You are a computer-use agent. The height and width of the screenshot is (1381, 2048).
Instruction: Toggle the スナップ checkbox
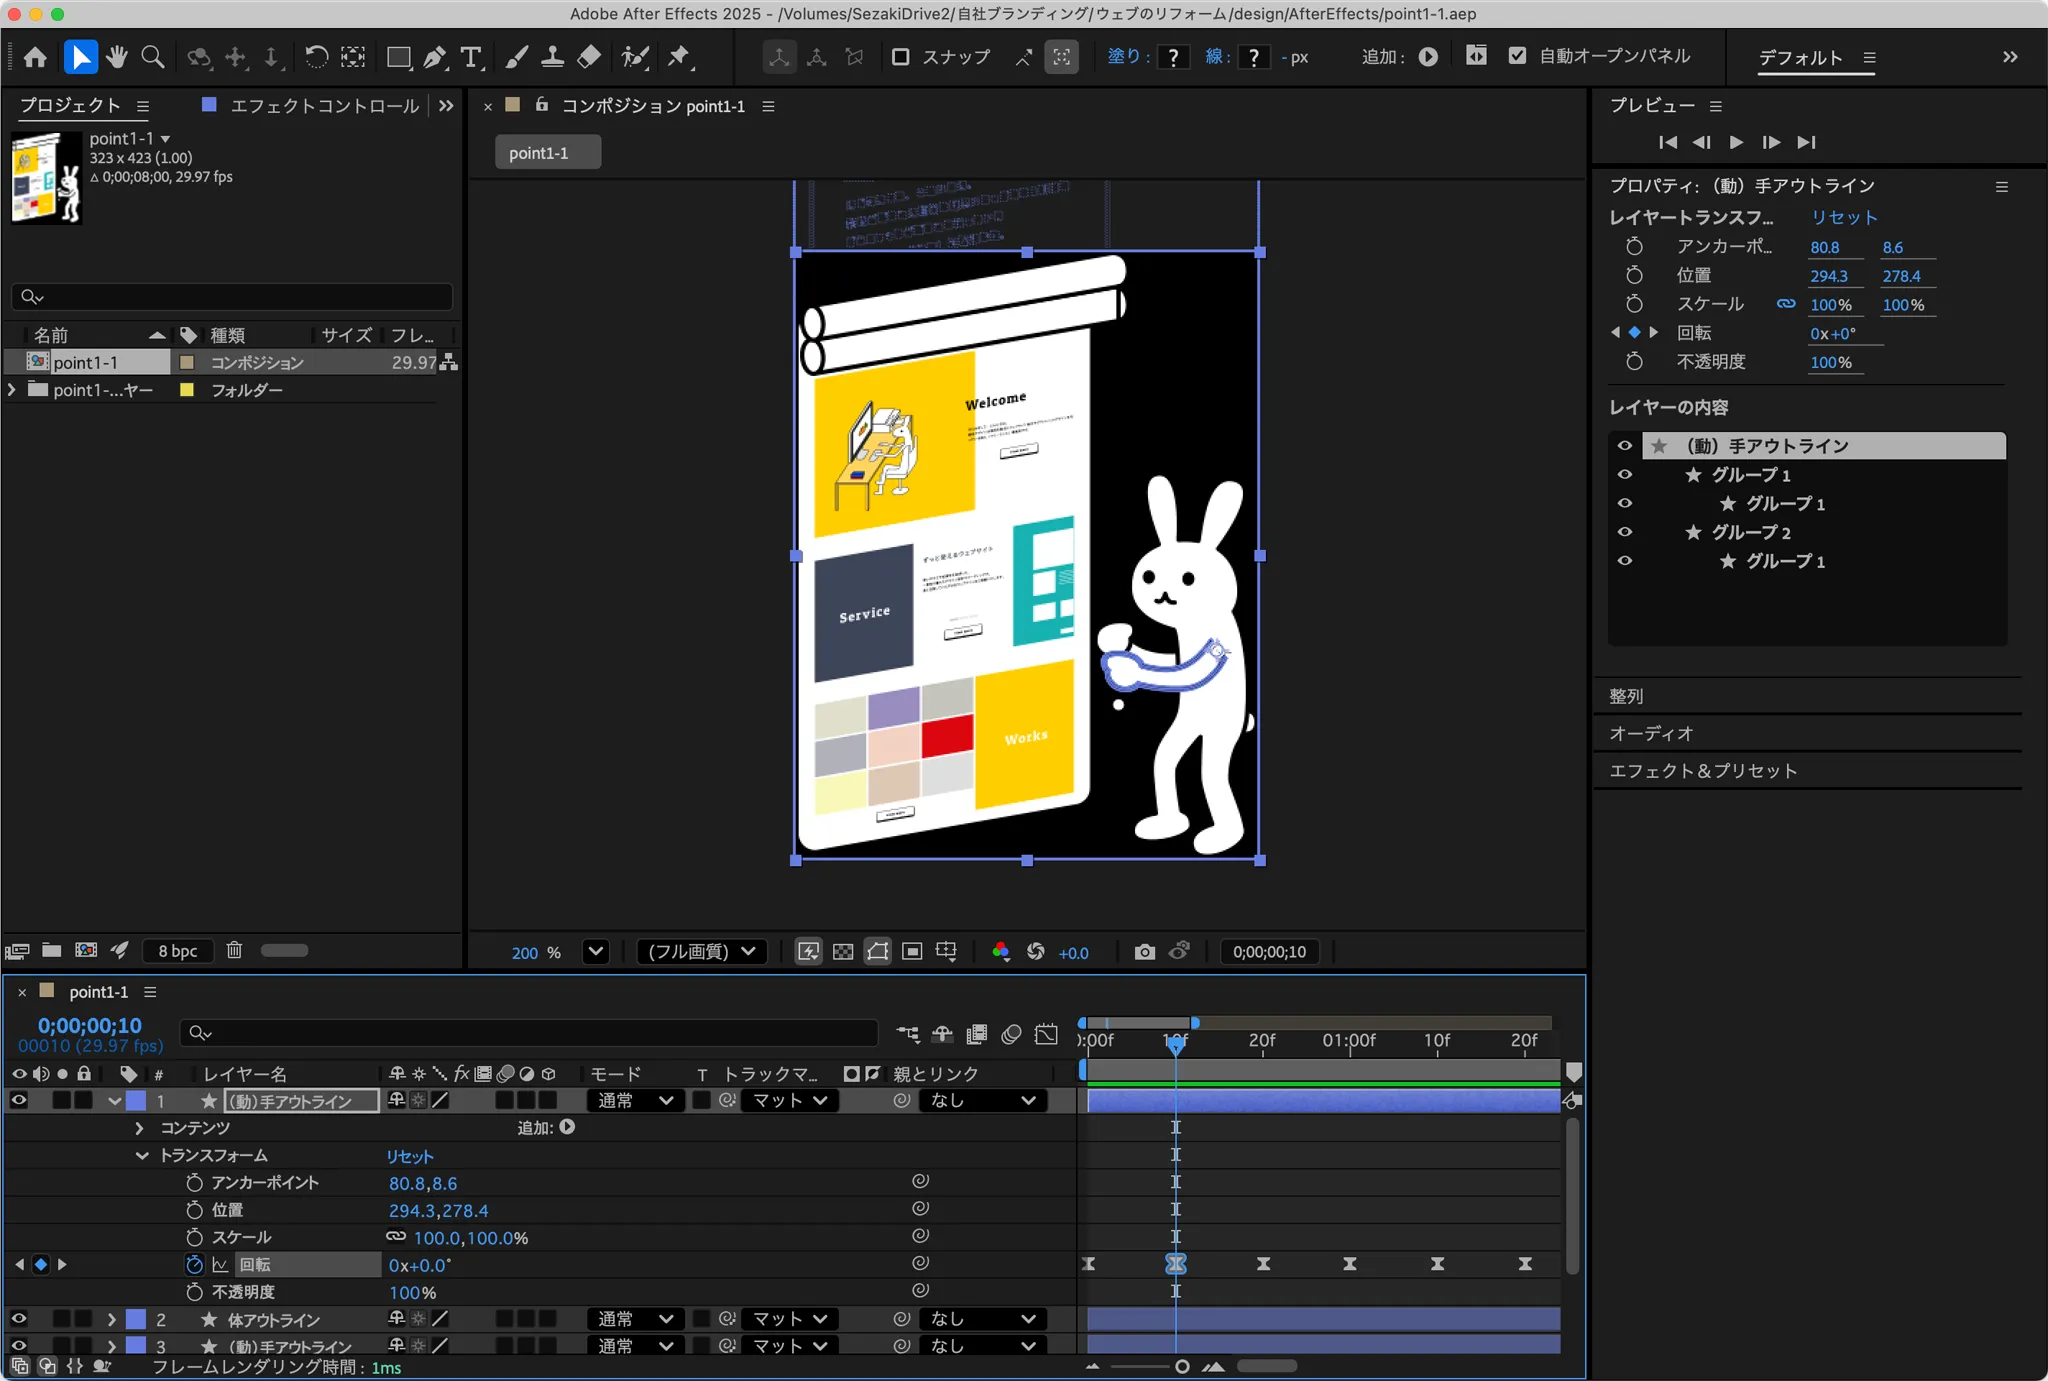coord(900,57)
